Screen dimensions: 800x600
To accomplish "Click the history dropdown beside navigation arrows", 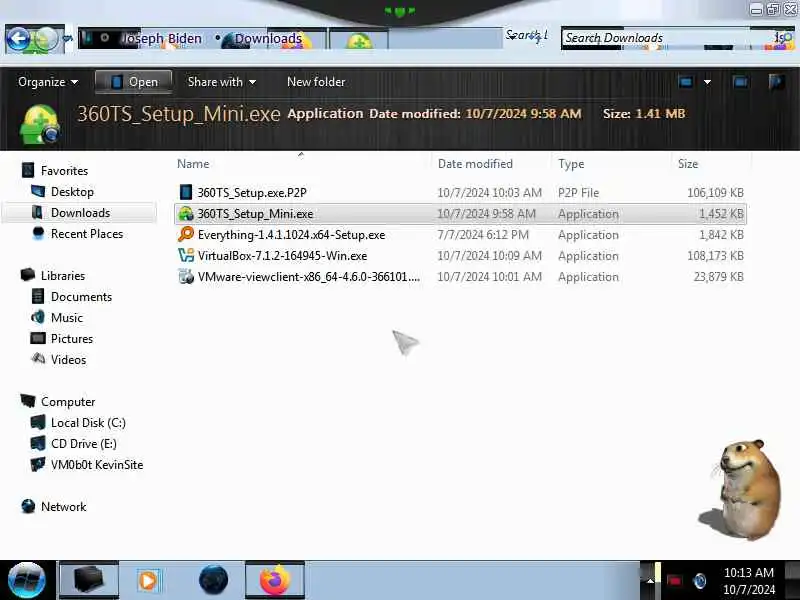I will [x=67, y=38].
